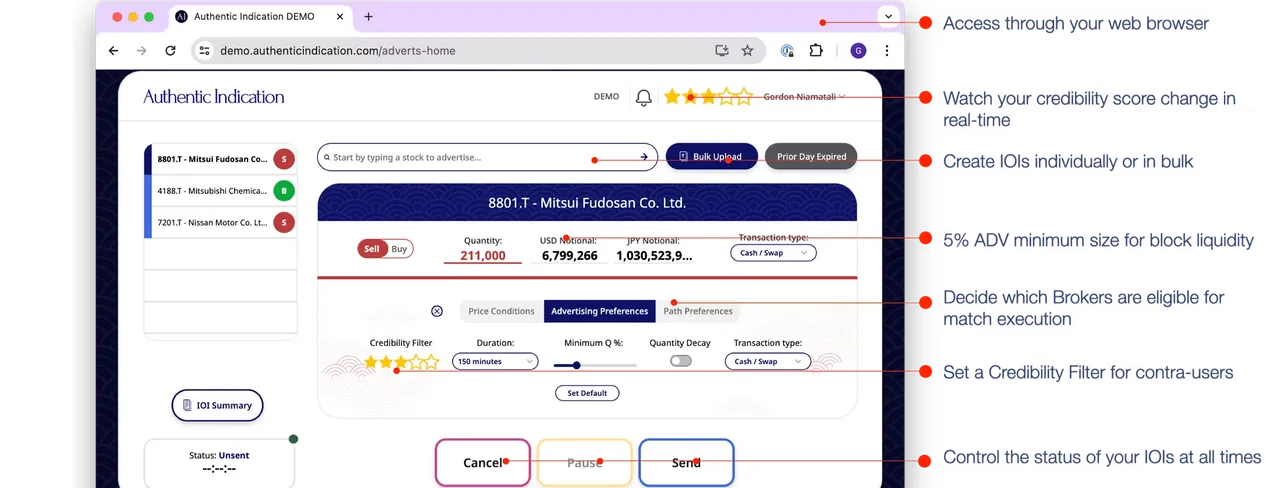The image size is (1280, 488).
Task: Click the notification bell icon
Action: 644,97
